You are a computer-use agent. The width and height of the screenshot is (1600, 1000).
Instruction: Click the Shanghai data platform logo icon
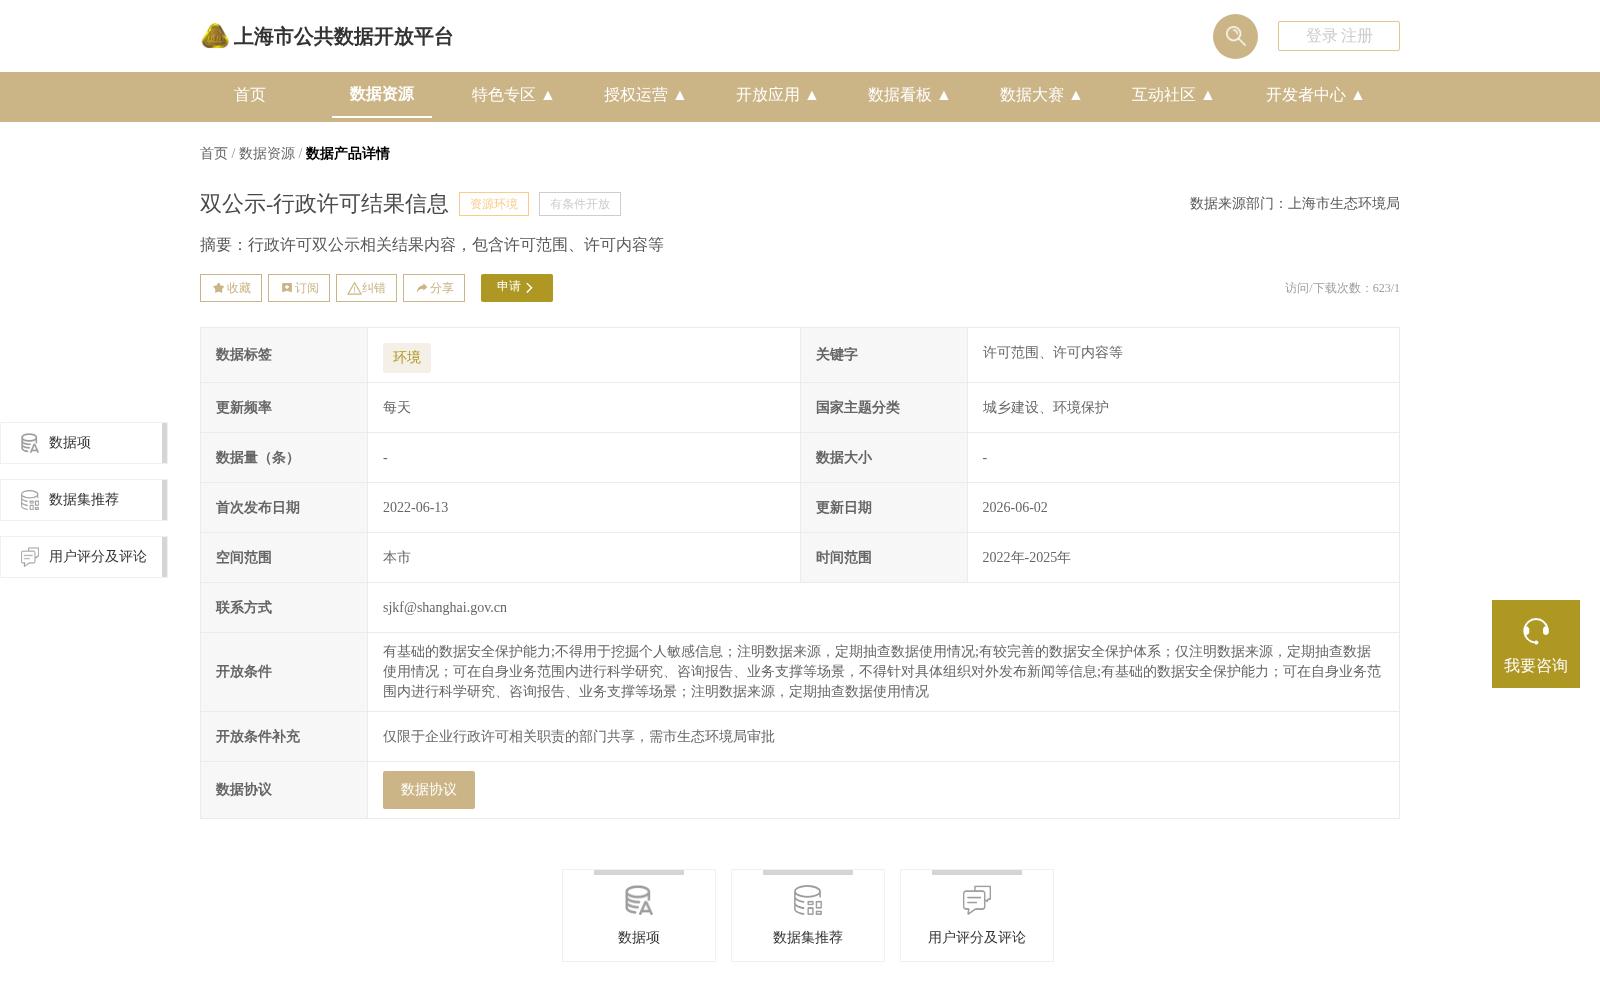(x=214, y=36)
